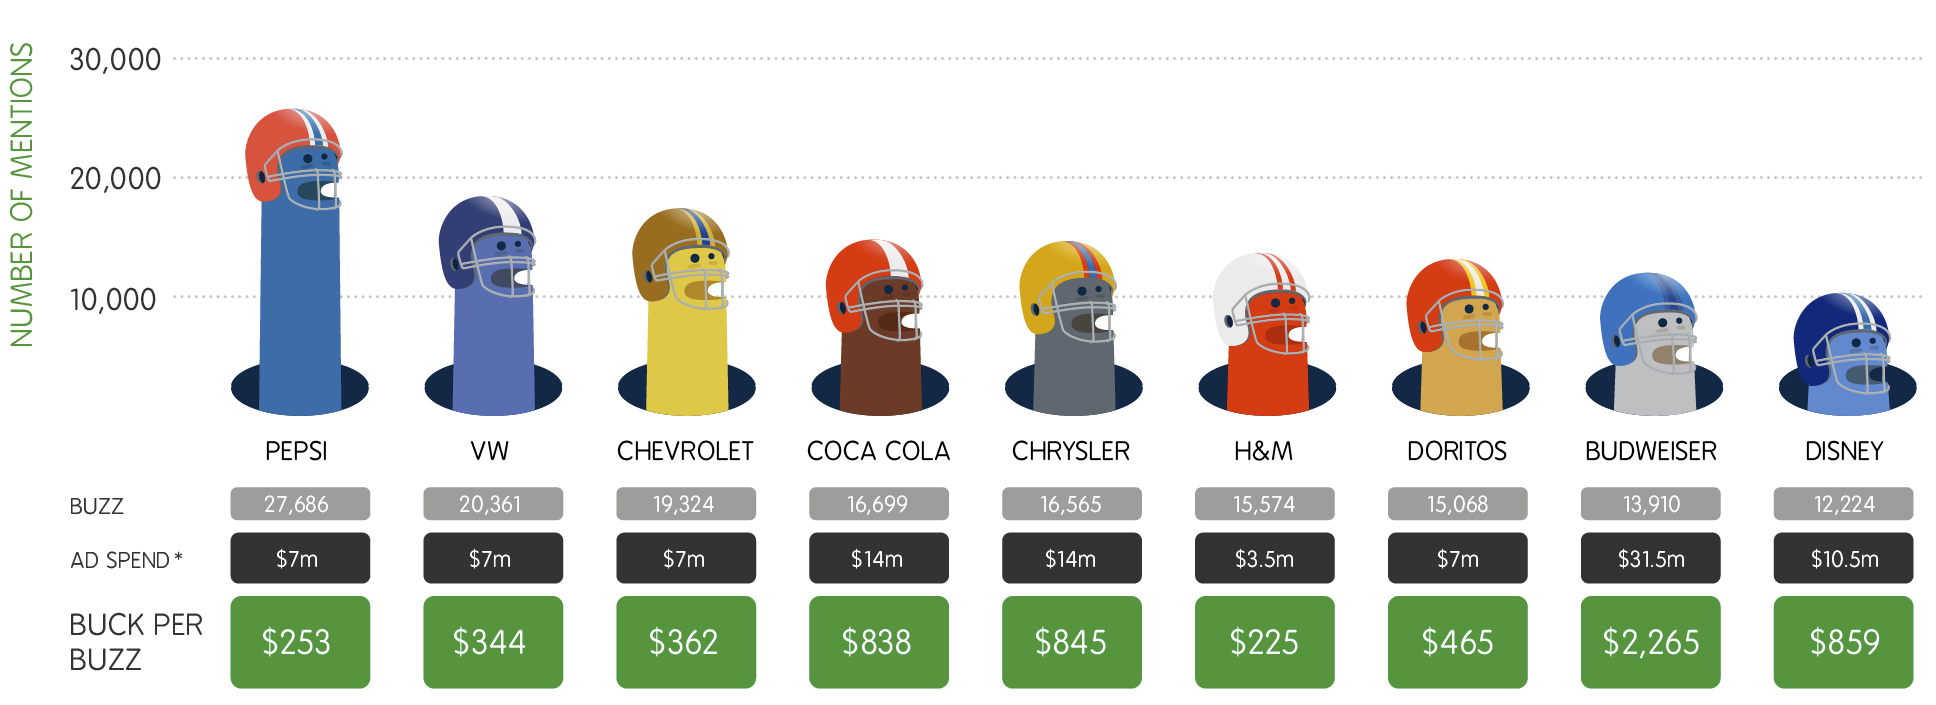Select the Coca Cola brown figure
The image size is (1936, 705).
(x=879, y=327)
